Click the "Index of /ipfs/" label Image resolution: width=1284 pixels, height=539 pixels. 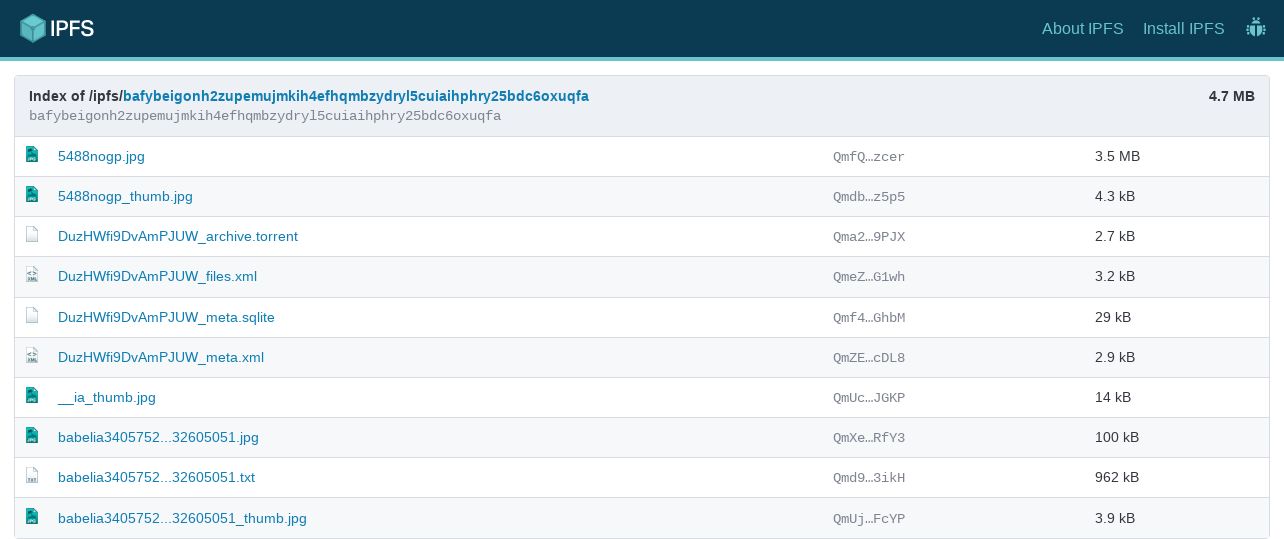[x=76, y=96]
